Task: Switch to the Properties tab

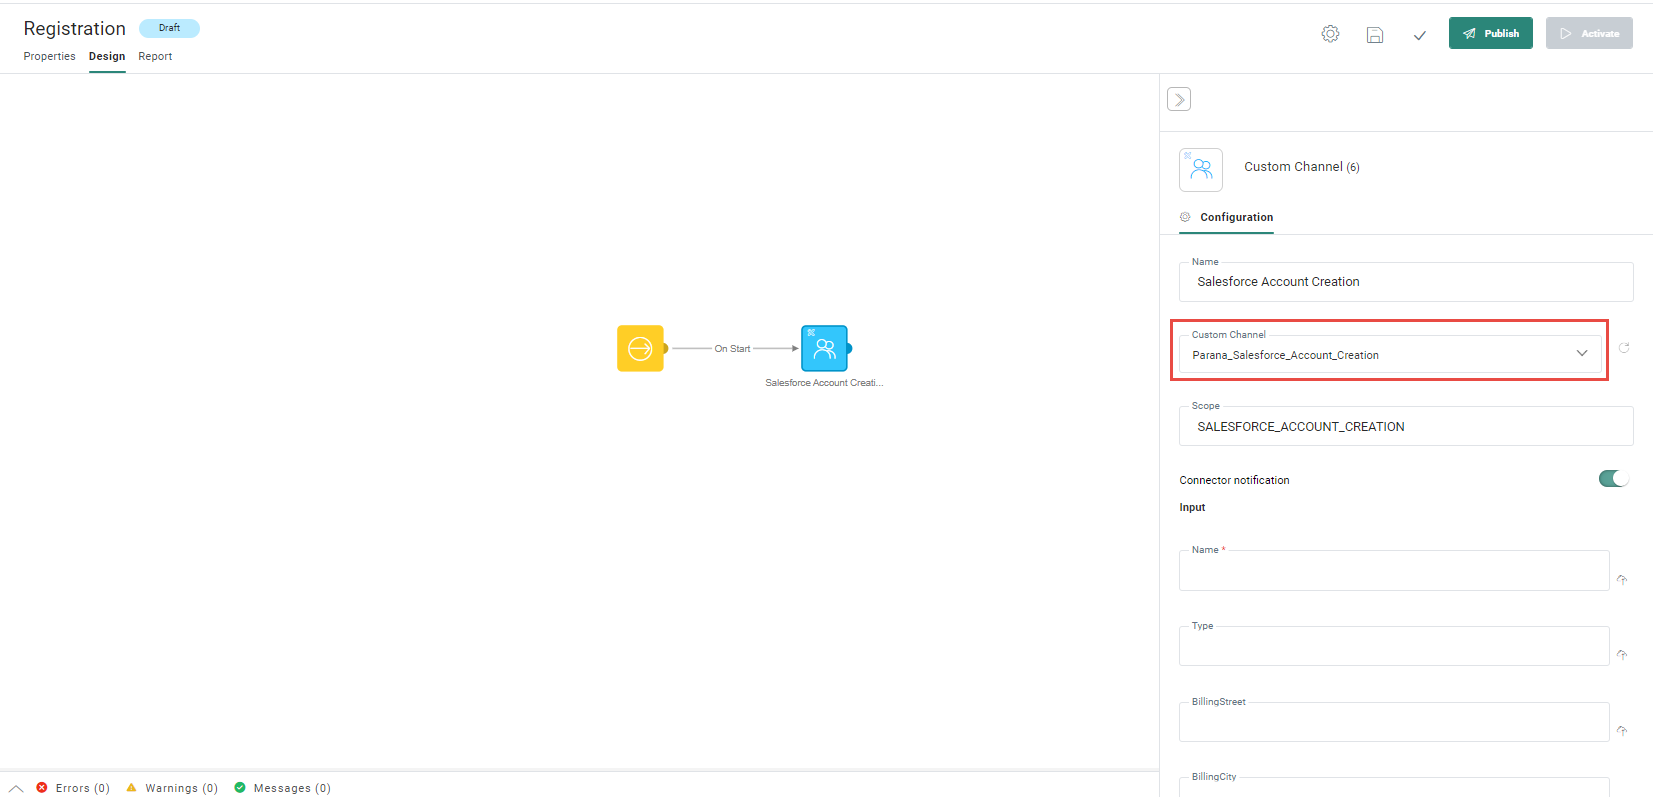Action: (x=49, y=57)
